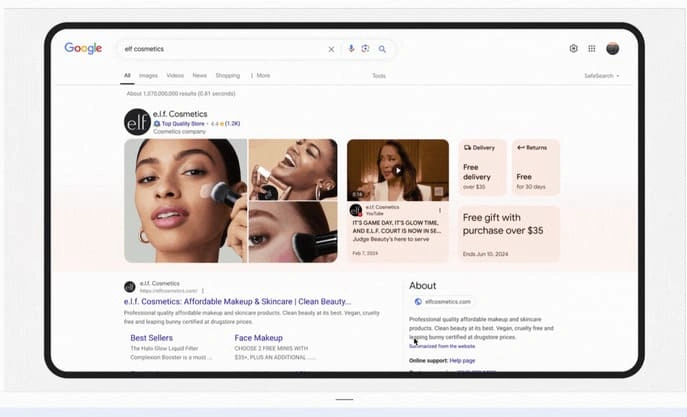Viewport: 687px width, 417px height.
Task: Open the e.l.f. Cosmetics brand title
Action: (x=180, y=114)
